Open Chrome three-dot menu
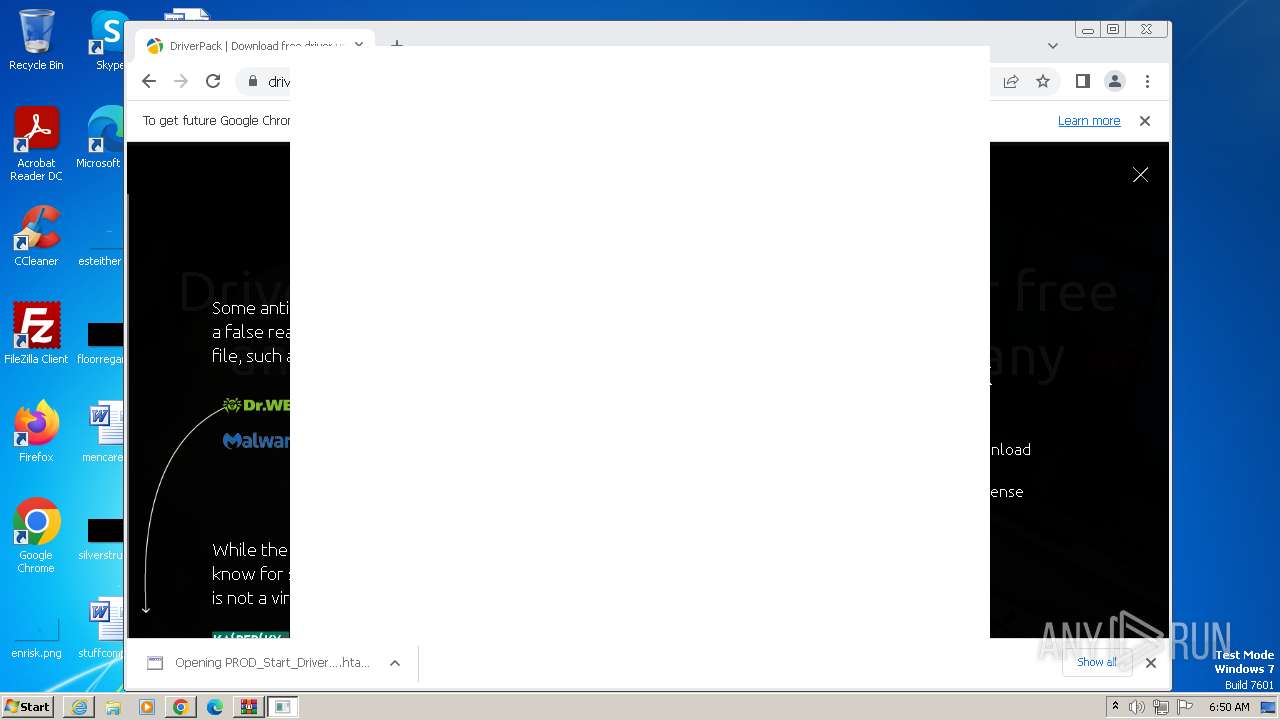1280x720 pixels. click(x=1147, y=82)
